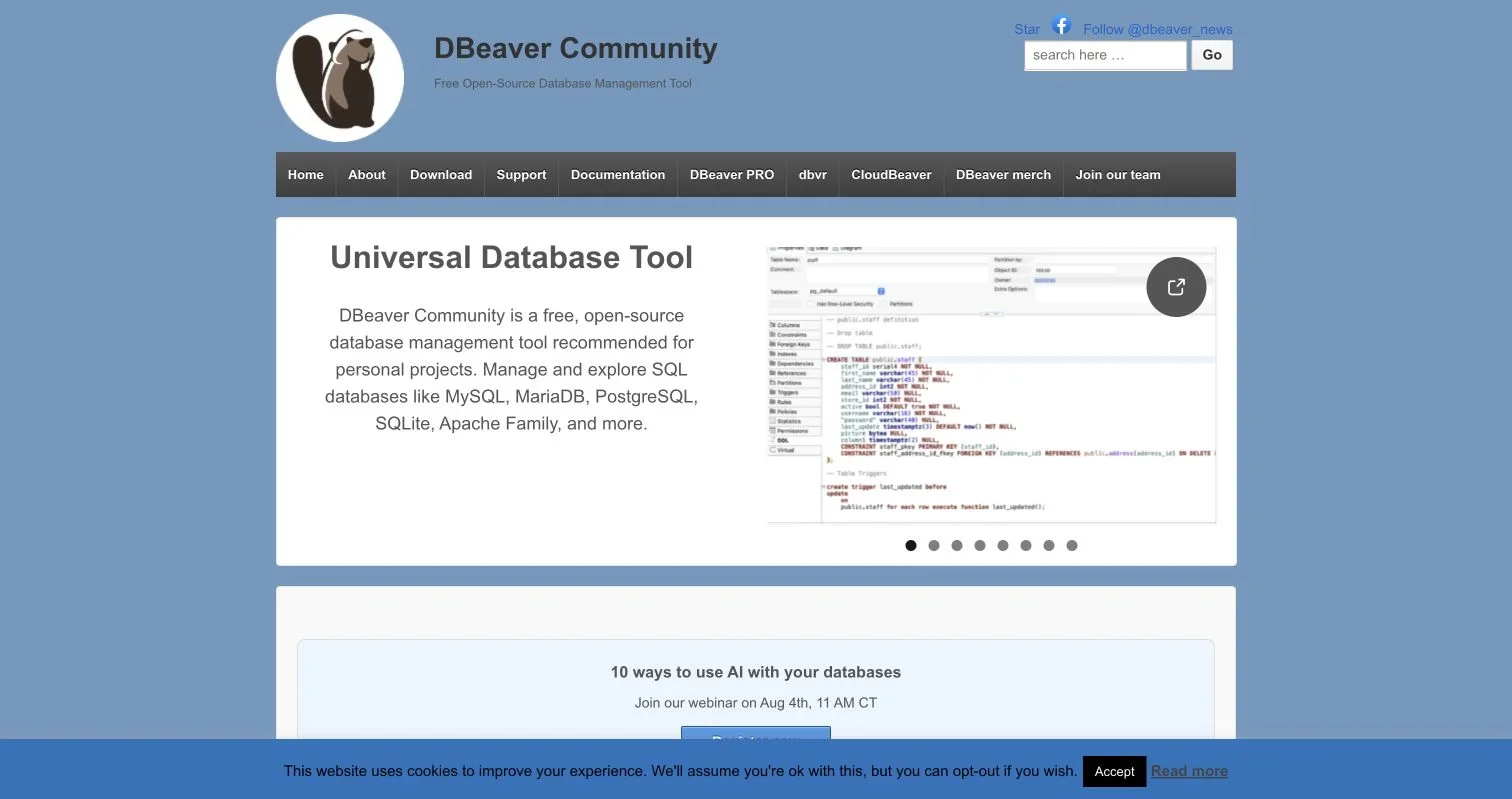This screenshot has height=799, width=1512.
Task: Click the Star link
Action: [1027, 29]
